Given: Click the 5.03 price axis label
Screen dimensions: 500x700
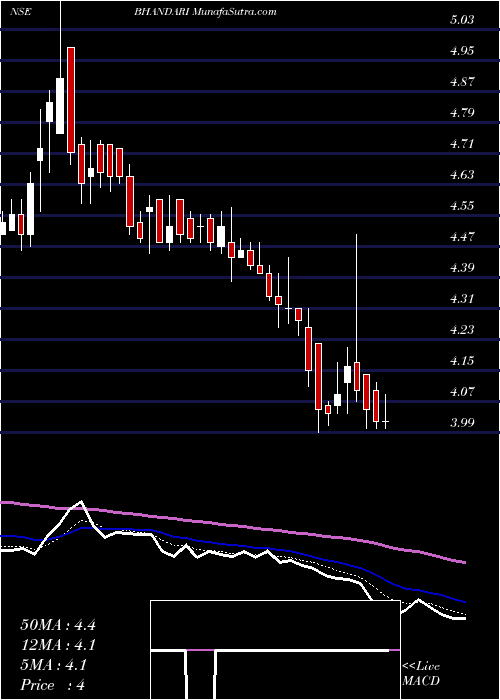Looking at the screenshot, I should (462, 20).
